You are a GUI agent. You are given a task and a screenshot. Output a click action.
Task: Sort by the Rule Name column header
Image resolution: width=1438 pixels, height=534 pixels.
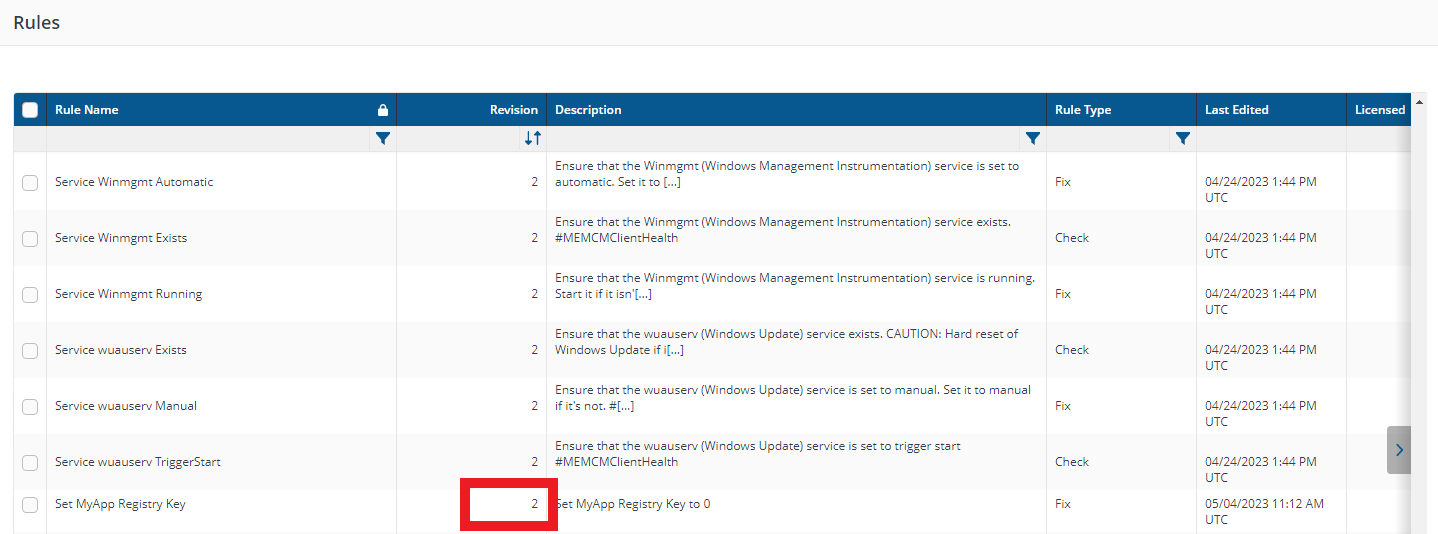click(x=87, y=110)
